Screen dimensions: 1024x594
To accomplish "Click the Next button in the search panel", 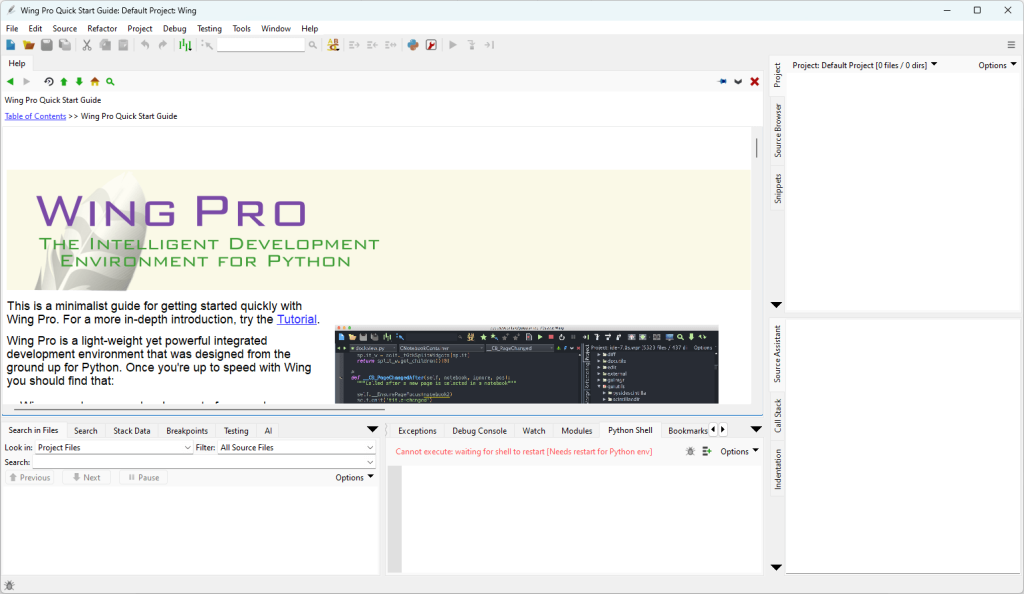I will click(x=86, y=477).
